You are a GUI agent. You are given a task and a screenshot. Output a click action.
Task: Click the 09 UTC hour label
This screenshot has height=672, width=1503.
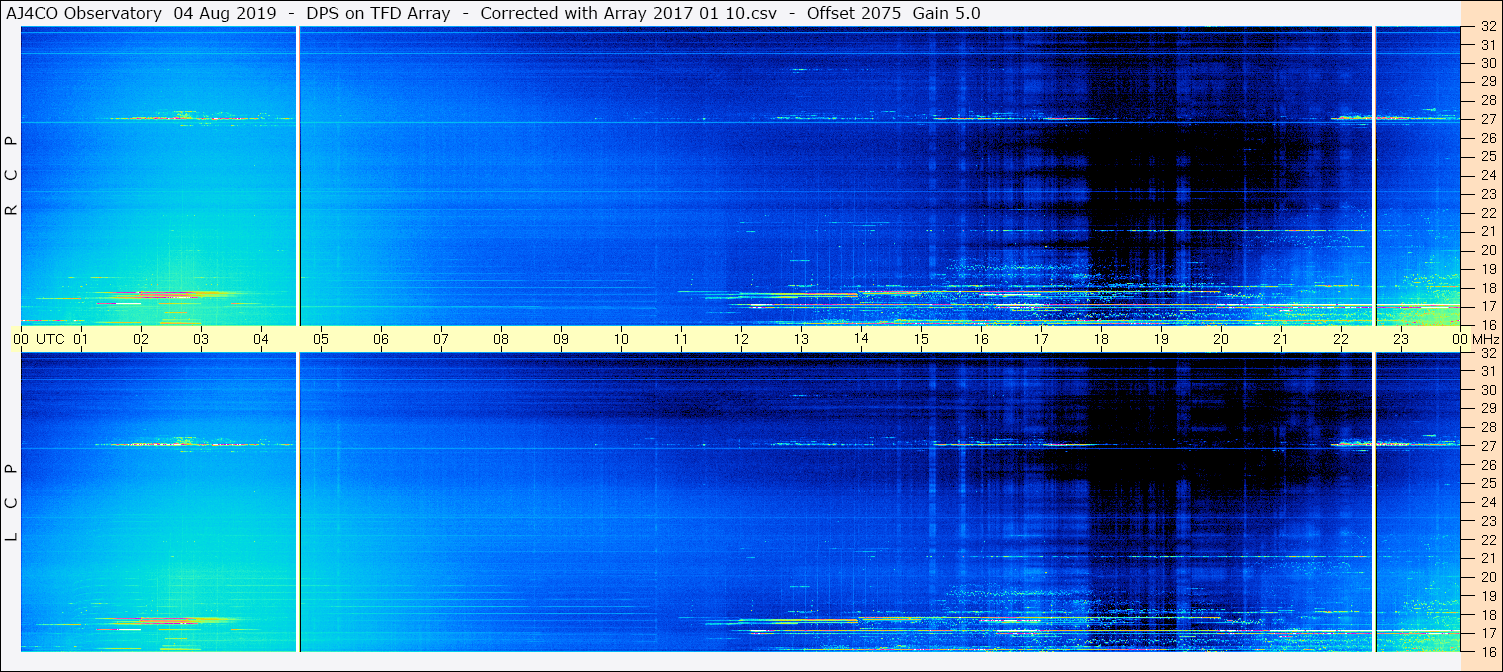coord(561,339)
